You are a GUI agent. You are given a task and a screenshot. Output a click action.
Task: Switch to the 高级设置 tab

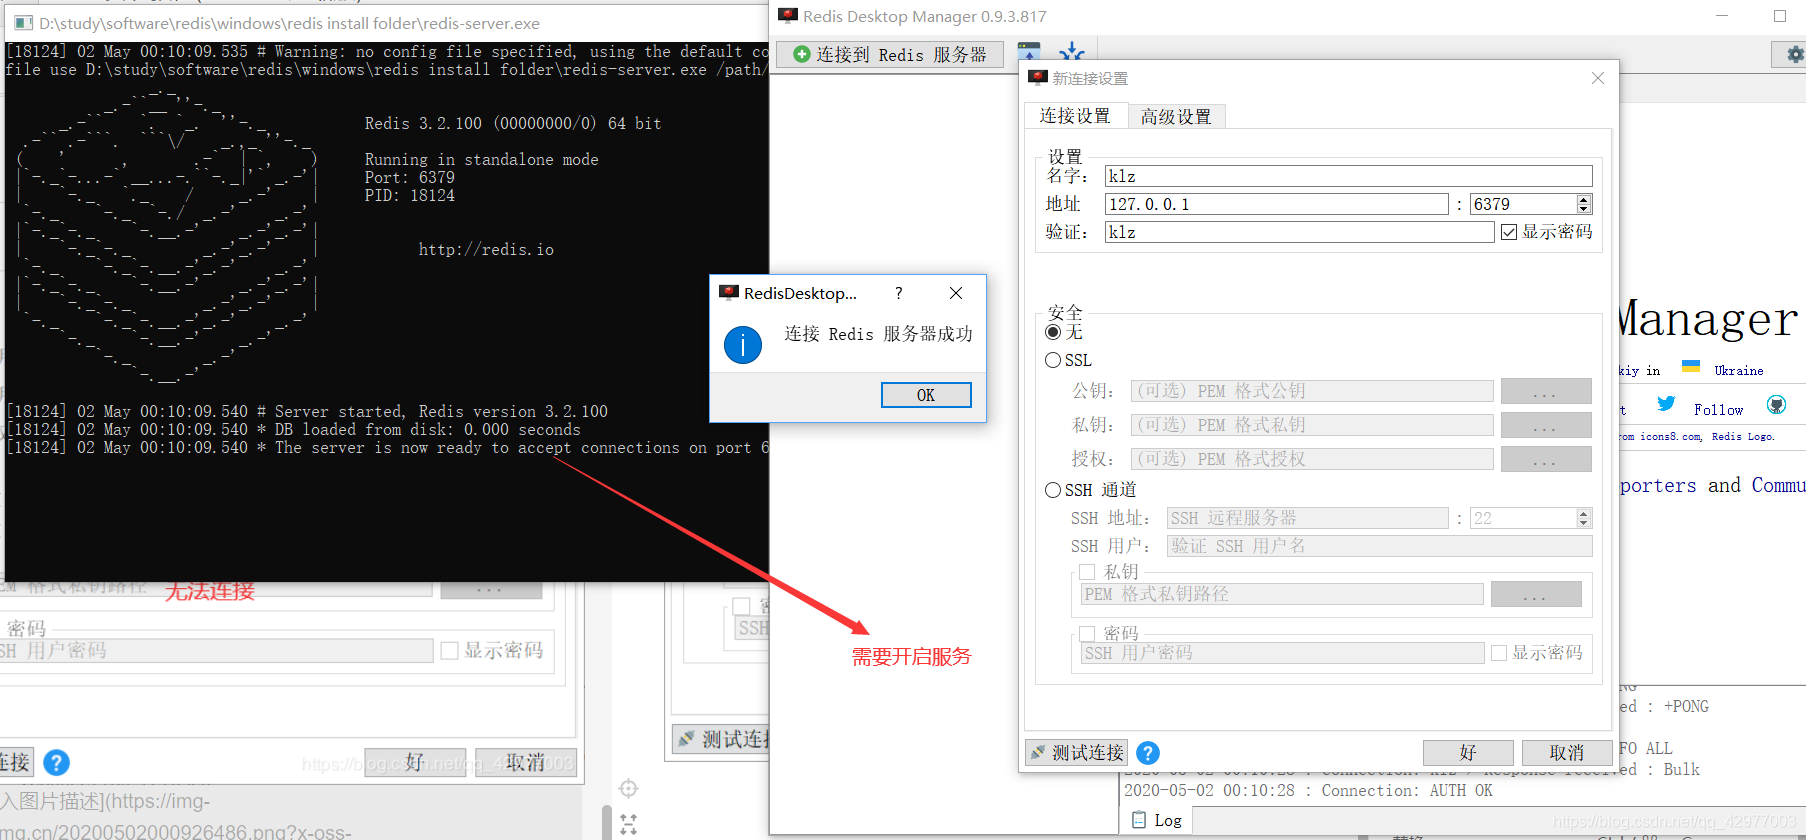1176,117
